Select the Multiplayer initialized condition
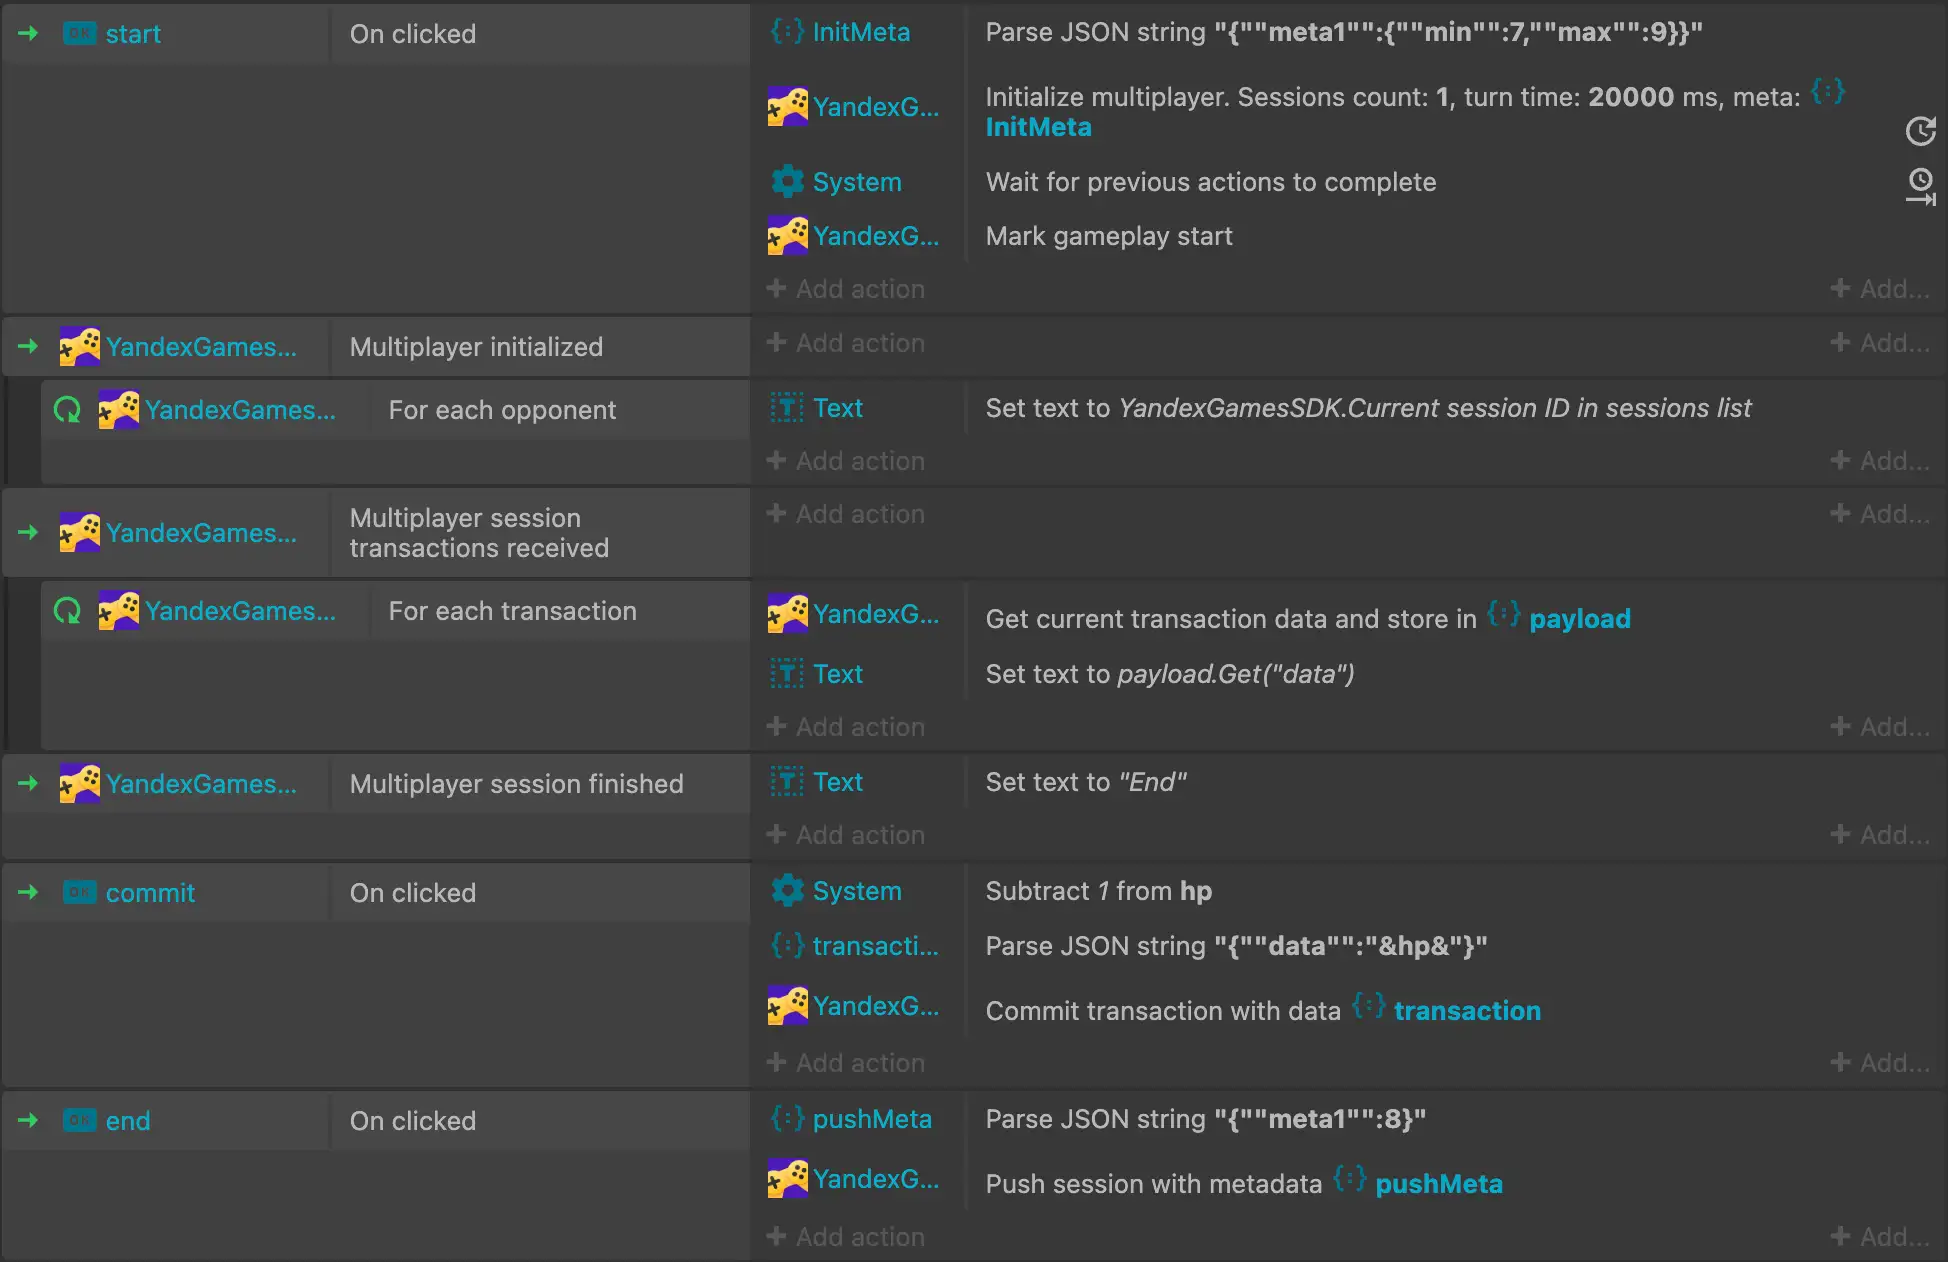This screenshot has height=1262, width=1948. [476, 347]
